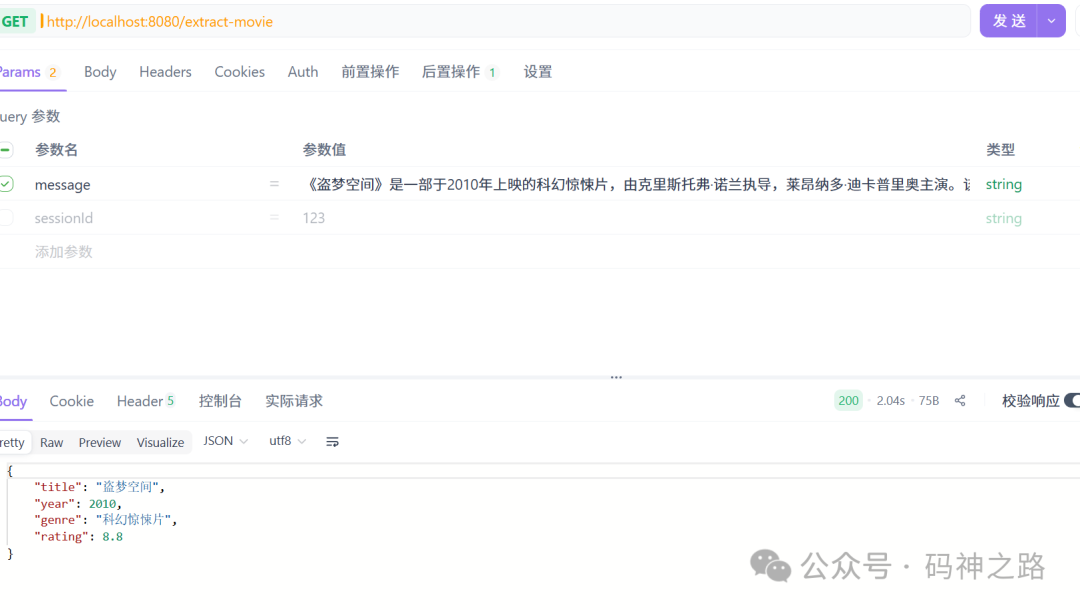Click the WeChat 公众号 icon at bottom

pyautogui.click(x=770, y=567)
